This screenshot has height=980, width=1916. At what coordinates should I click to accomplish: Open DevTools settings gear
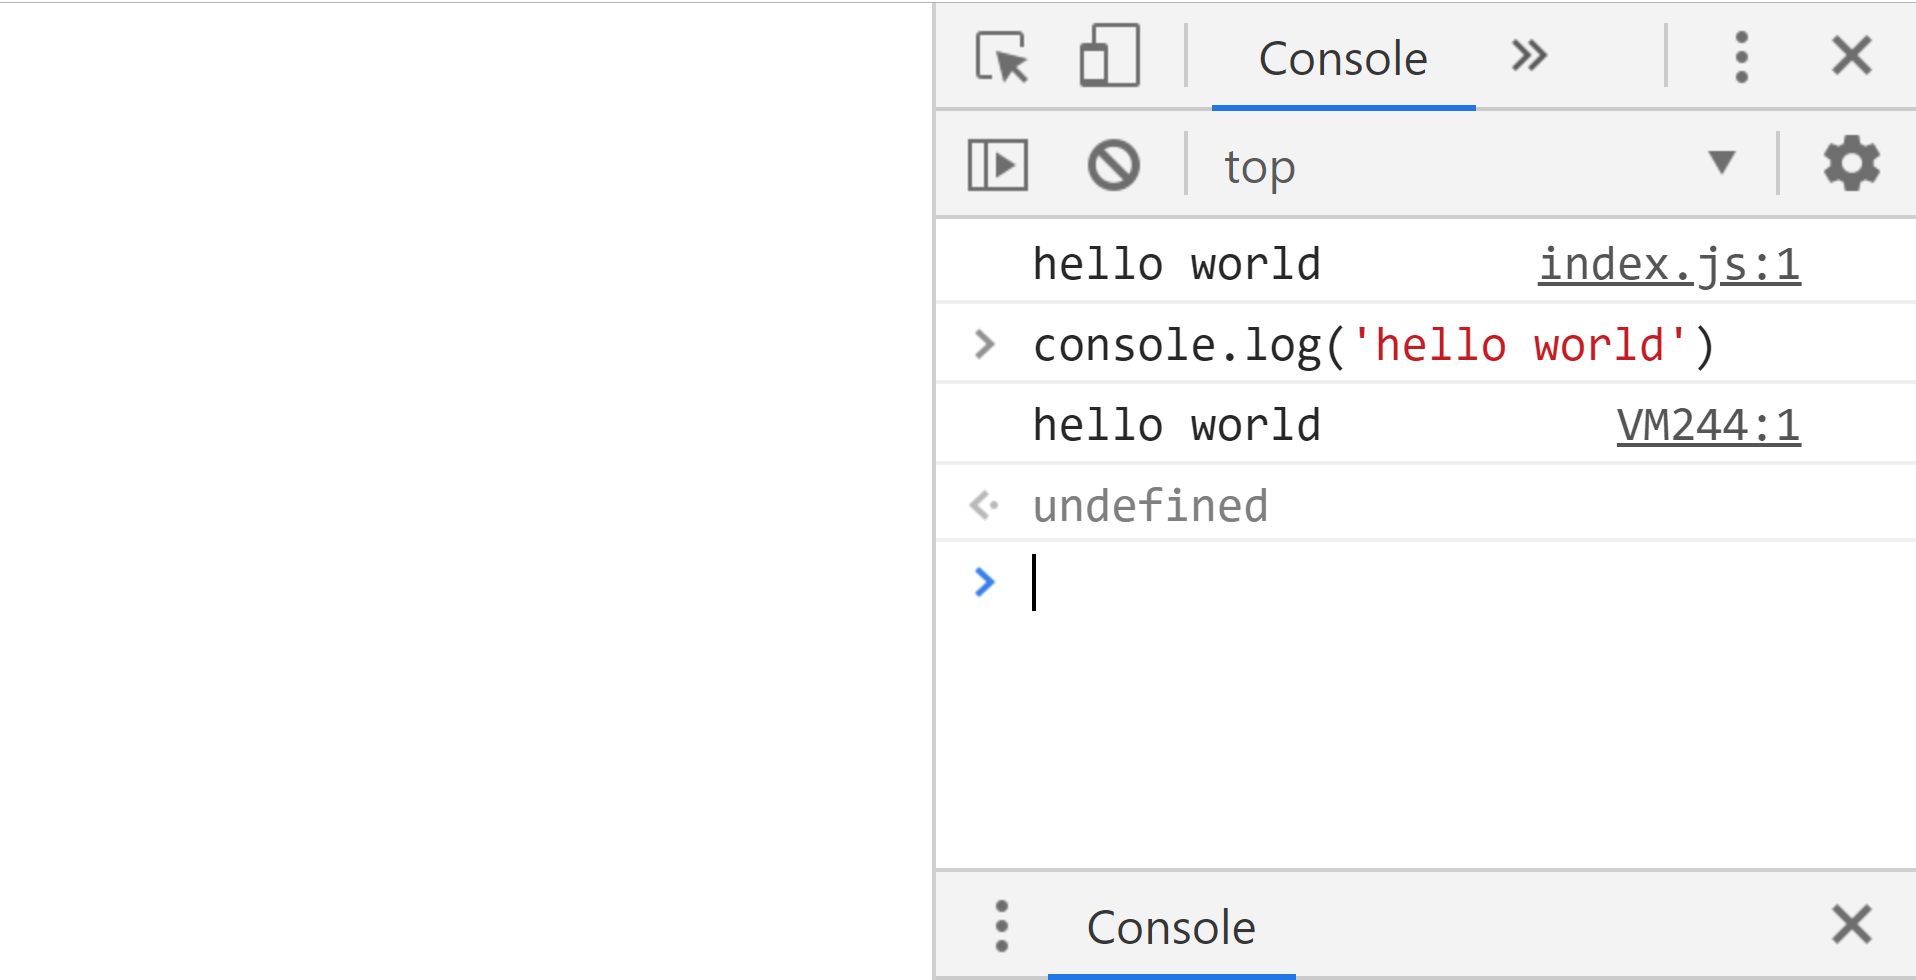pyautogui.click(x=1851, y=163)
